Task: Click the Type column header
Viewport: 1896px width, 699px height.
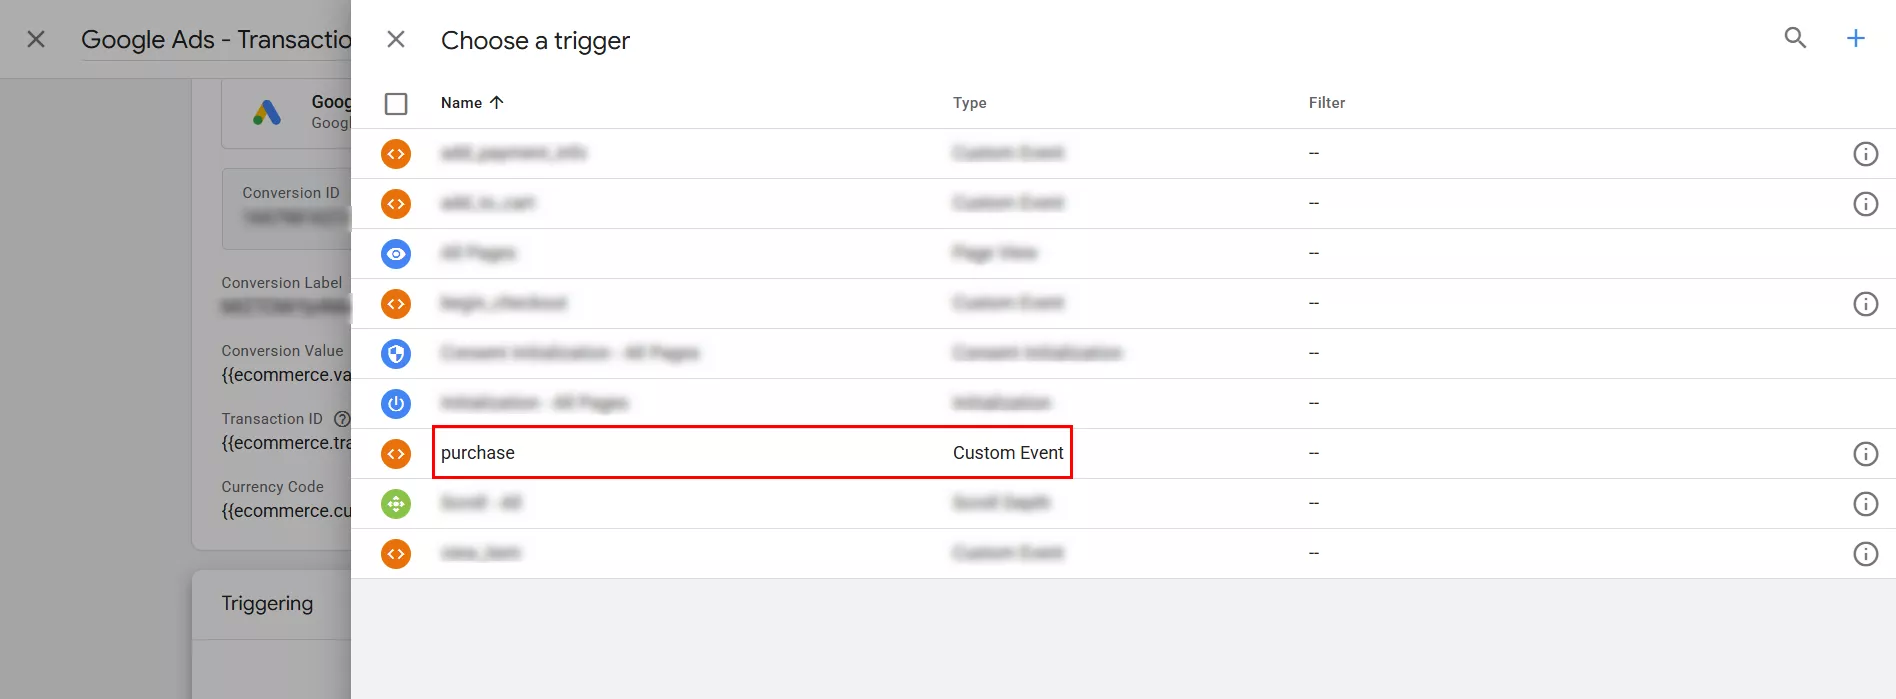Action: [969, 102]
